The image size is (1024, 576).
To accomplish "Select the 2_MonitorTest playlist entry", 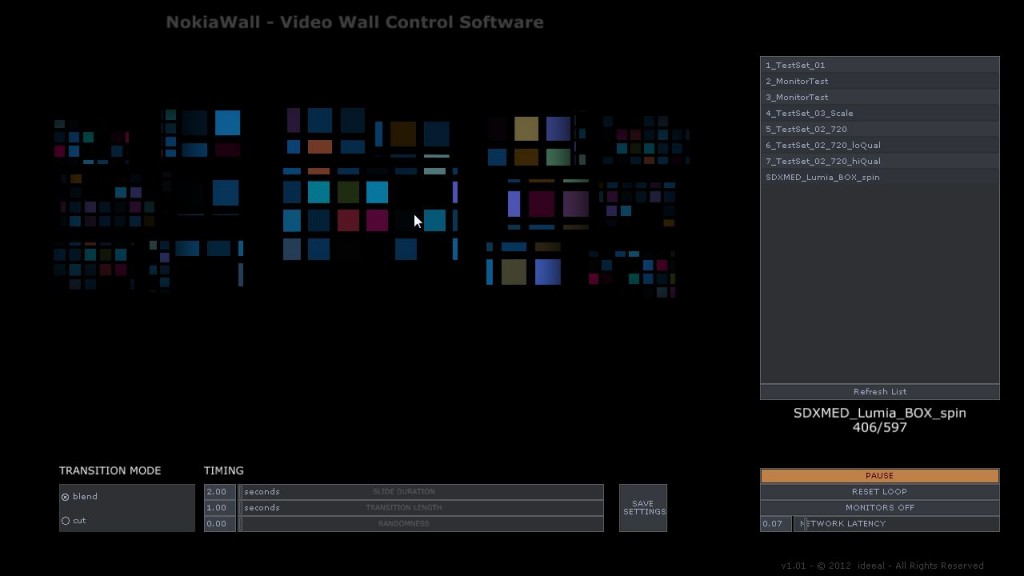I will click(x=879, y=81).
